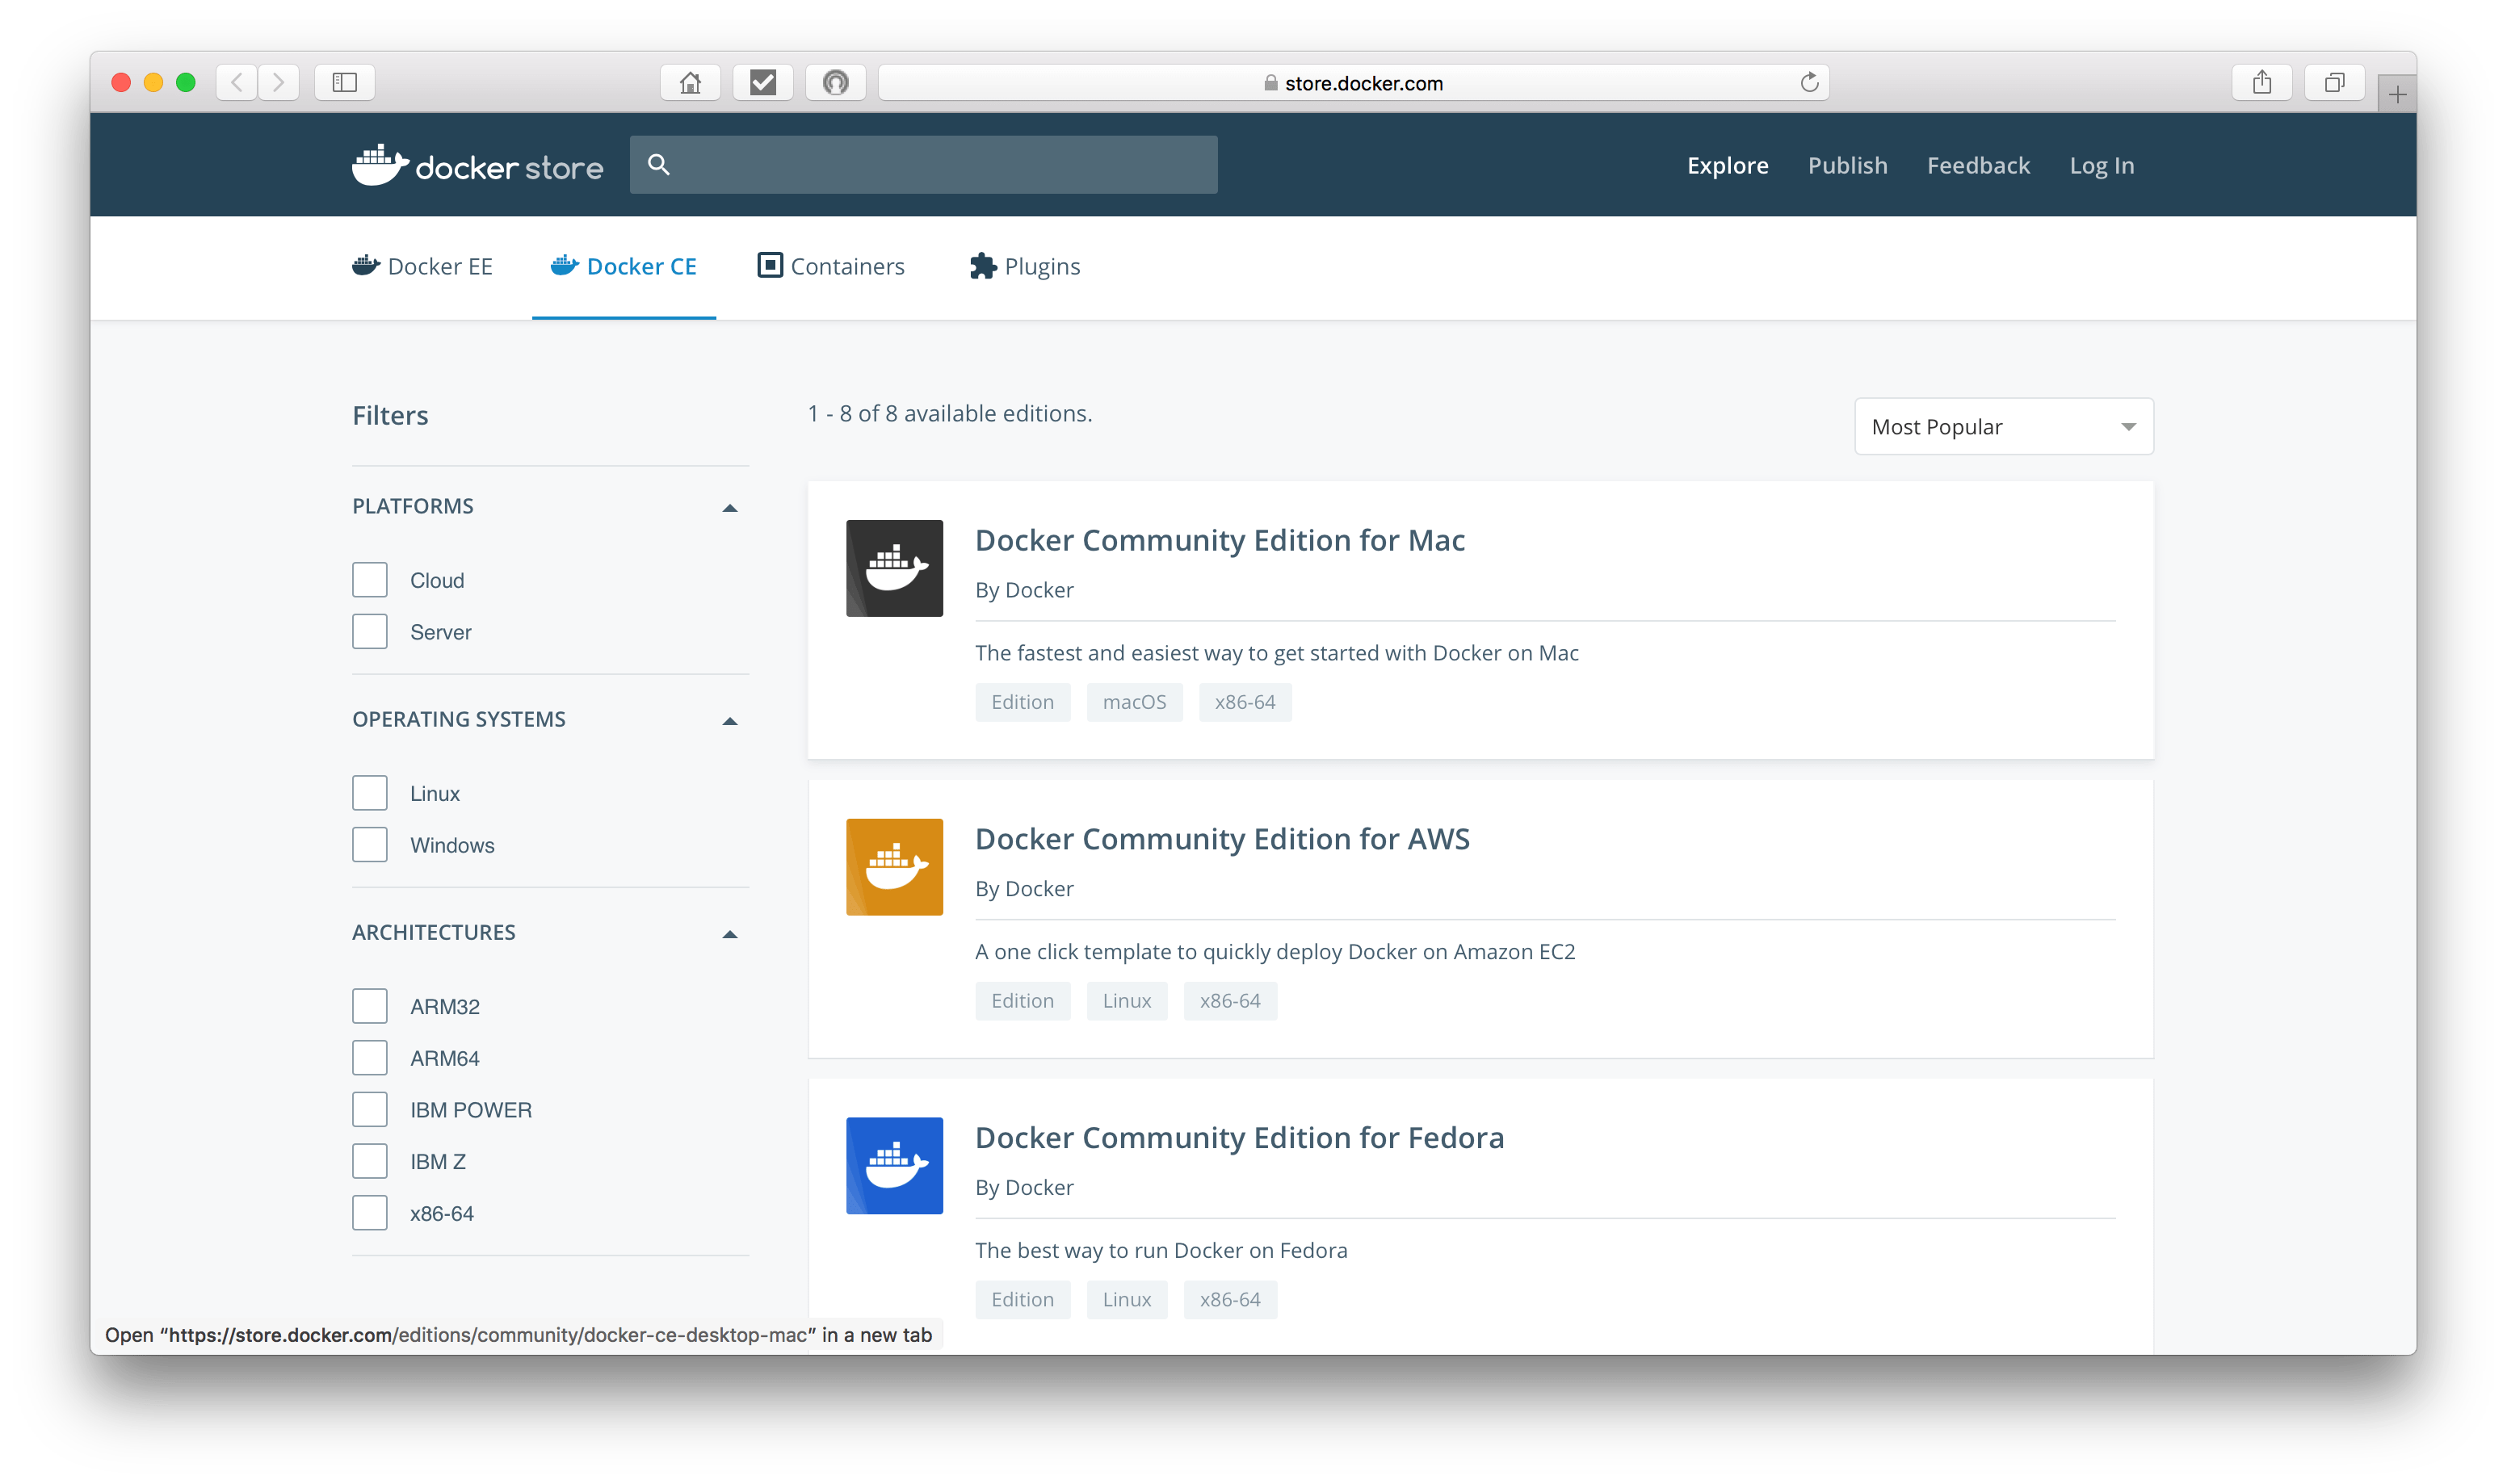
Task: Open Docker Community Edition for Mac link
Action: (x=1219, y=540)
